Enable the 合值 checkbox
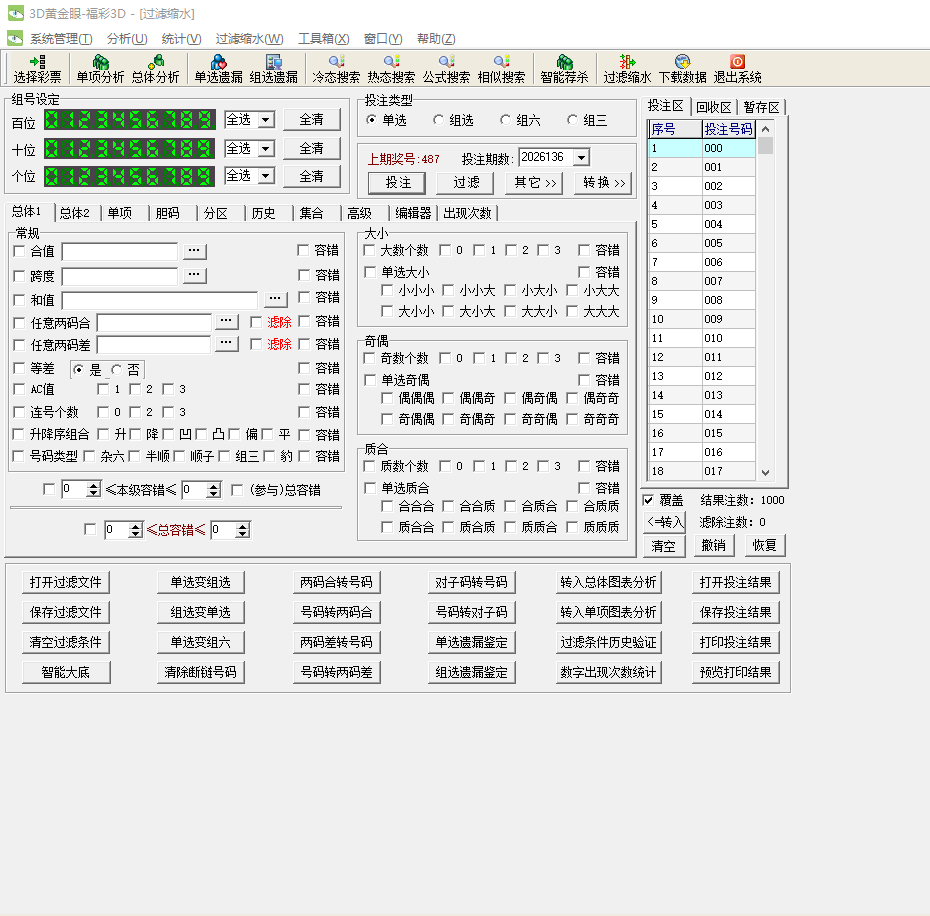The height and width of the screenshot is (916, 930). 19,251
